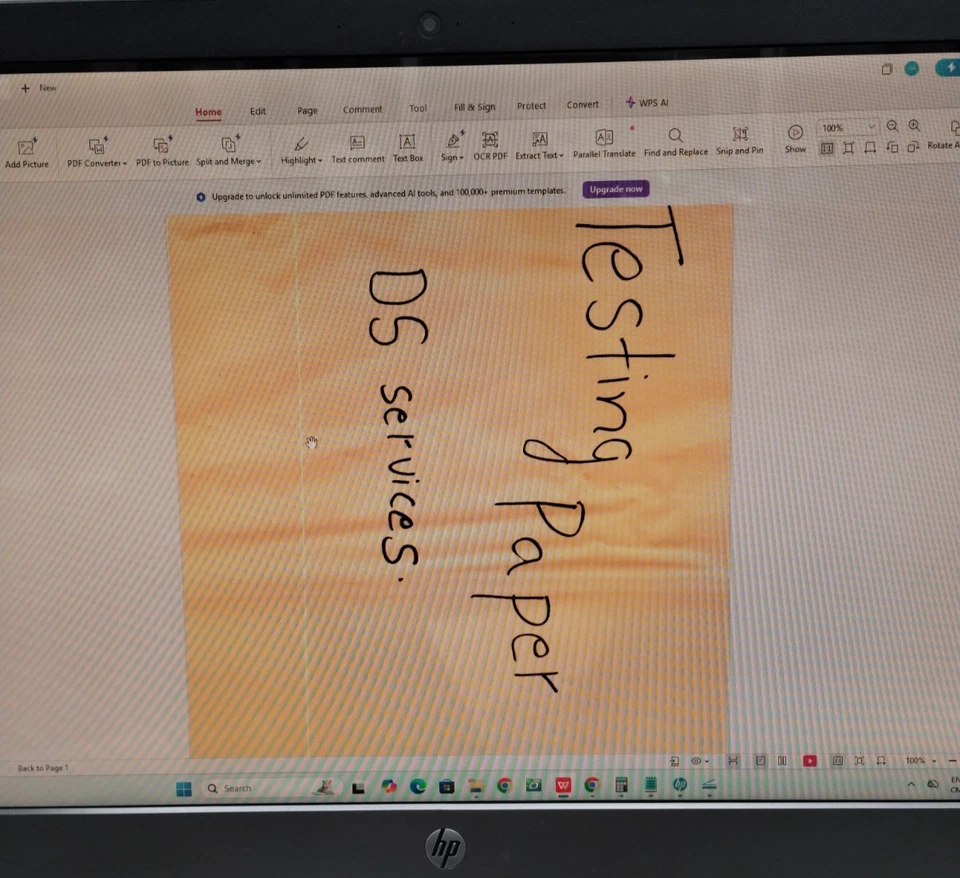Switch to the Home tab

(208, 112)
